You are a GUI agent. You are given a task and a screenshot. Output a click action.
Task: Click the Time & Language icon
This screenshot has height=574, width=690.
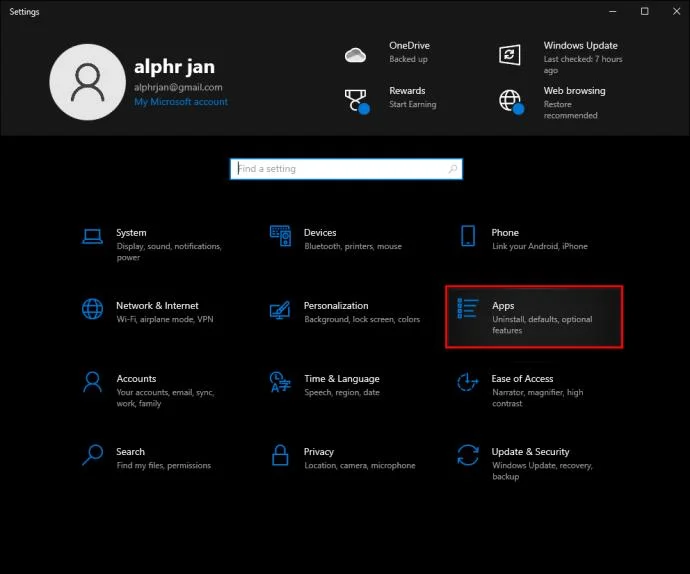pyautogui.click(x=280, y=382)
